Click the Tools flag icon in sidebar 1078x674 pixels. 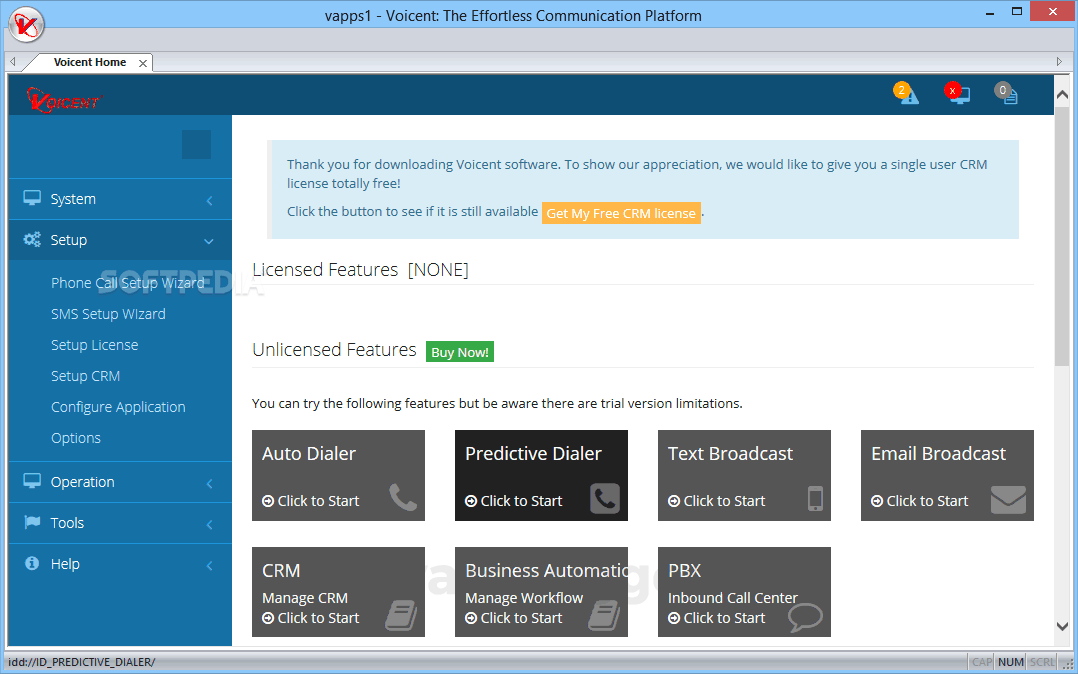(x=32, y=522)
